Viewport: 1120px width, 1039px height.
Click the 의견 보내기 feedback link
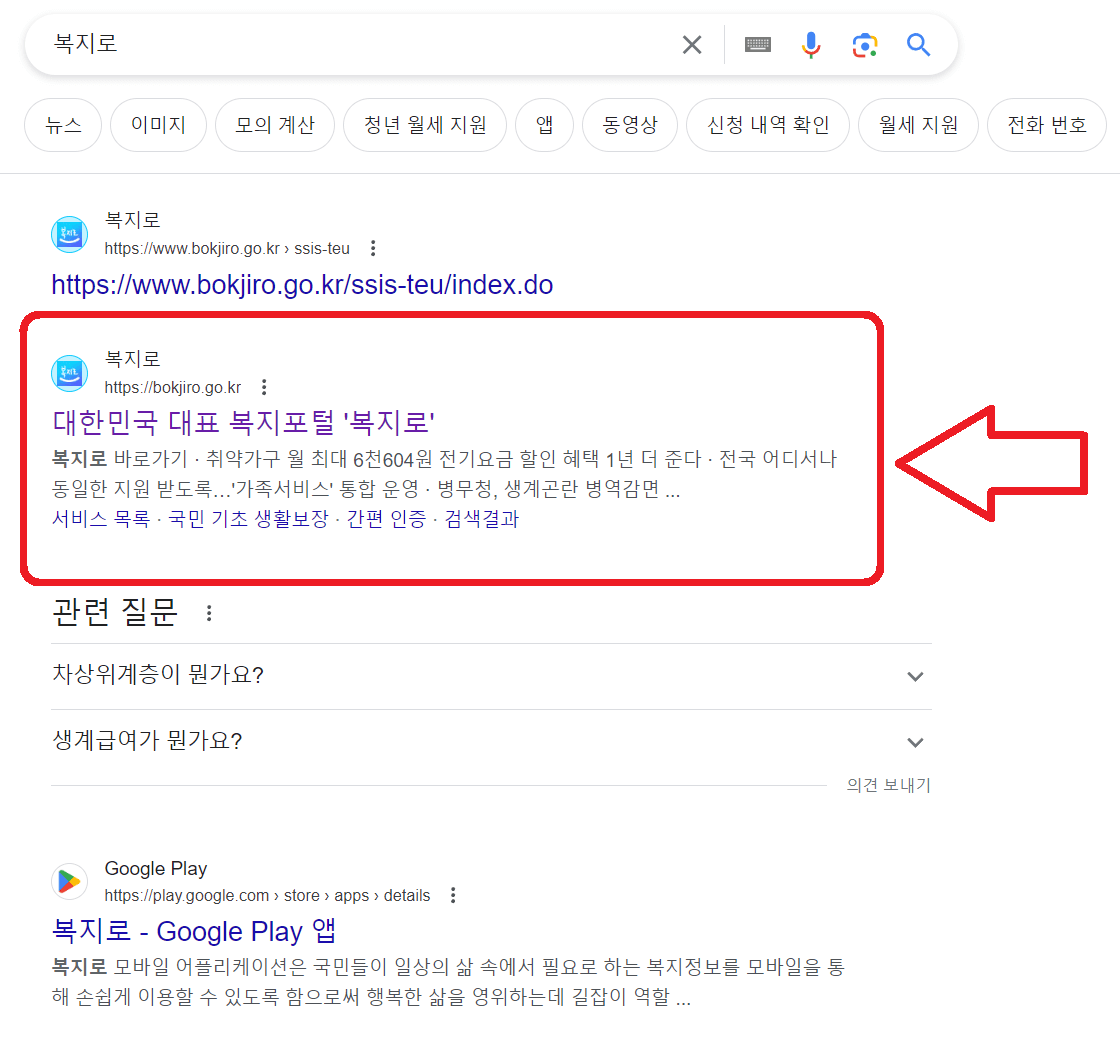(x=889, y=785)
